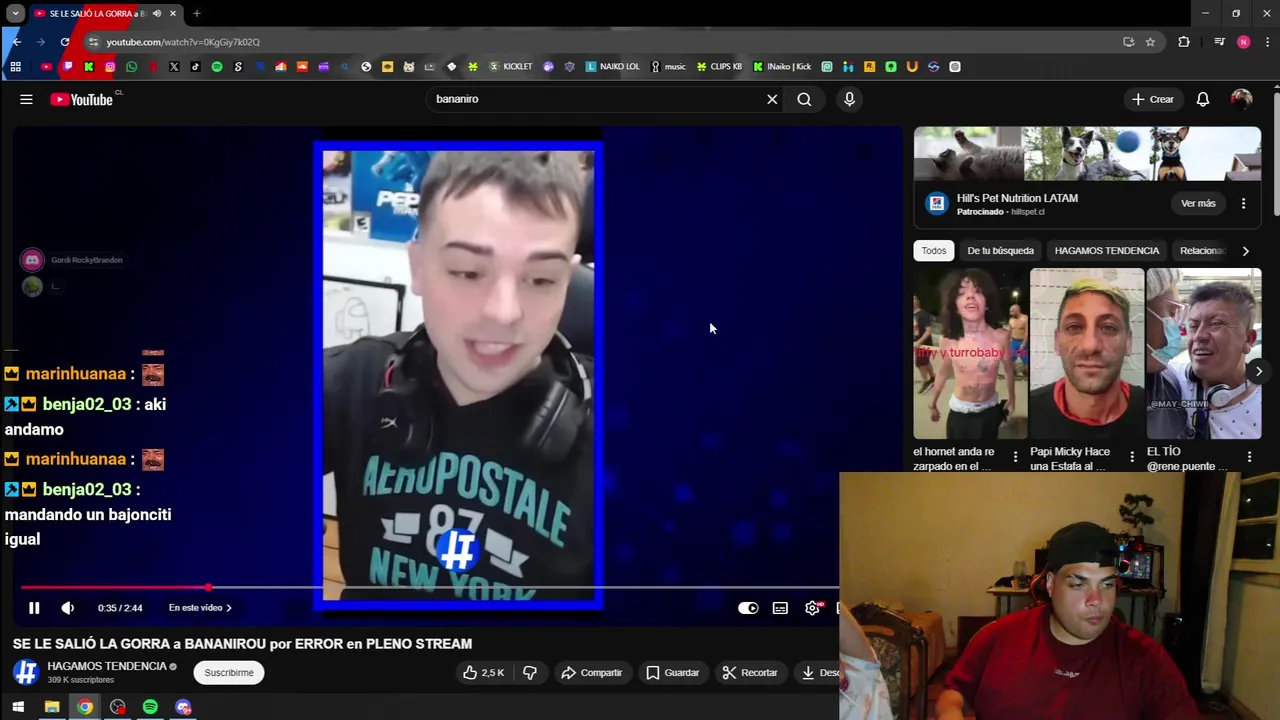
Task: Open the Papi Micky Hace una Estafa short
Action: [1087, 354]
